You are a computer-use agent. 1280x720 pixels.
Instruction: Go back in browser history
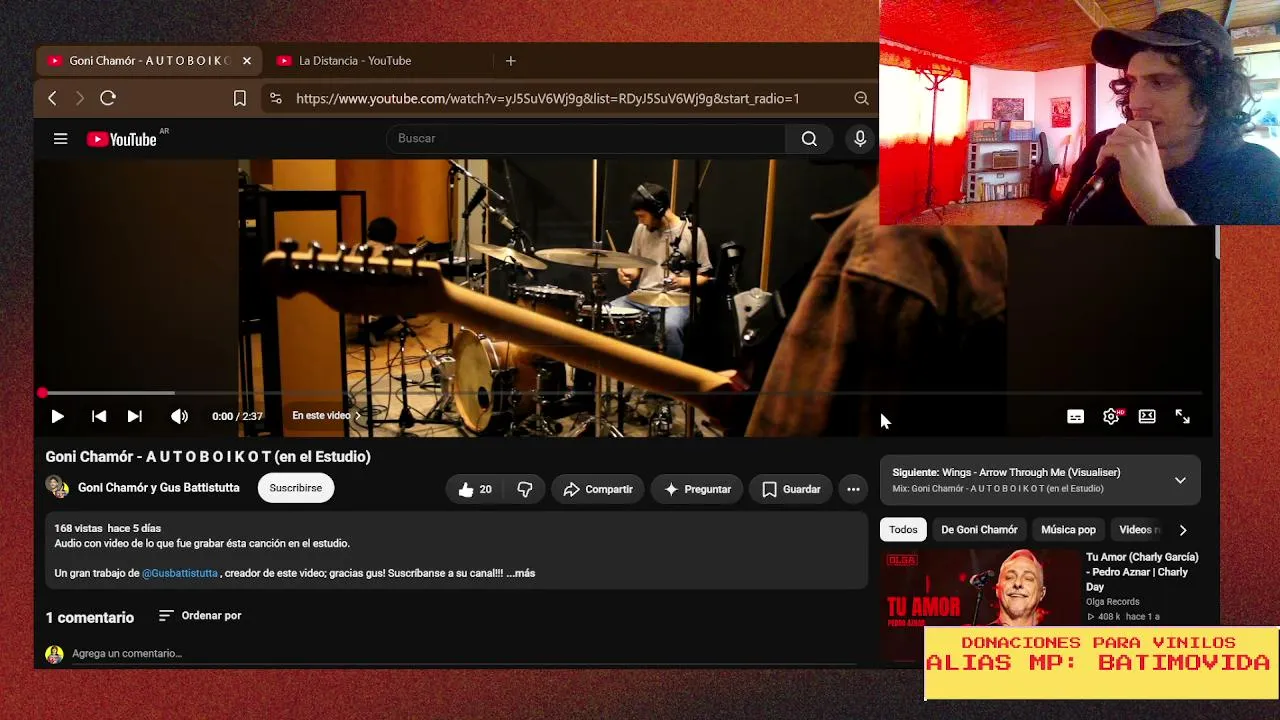pos(52,98)
